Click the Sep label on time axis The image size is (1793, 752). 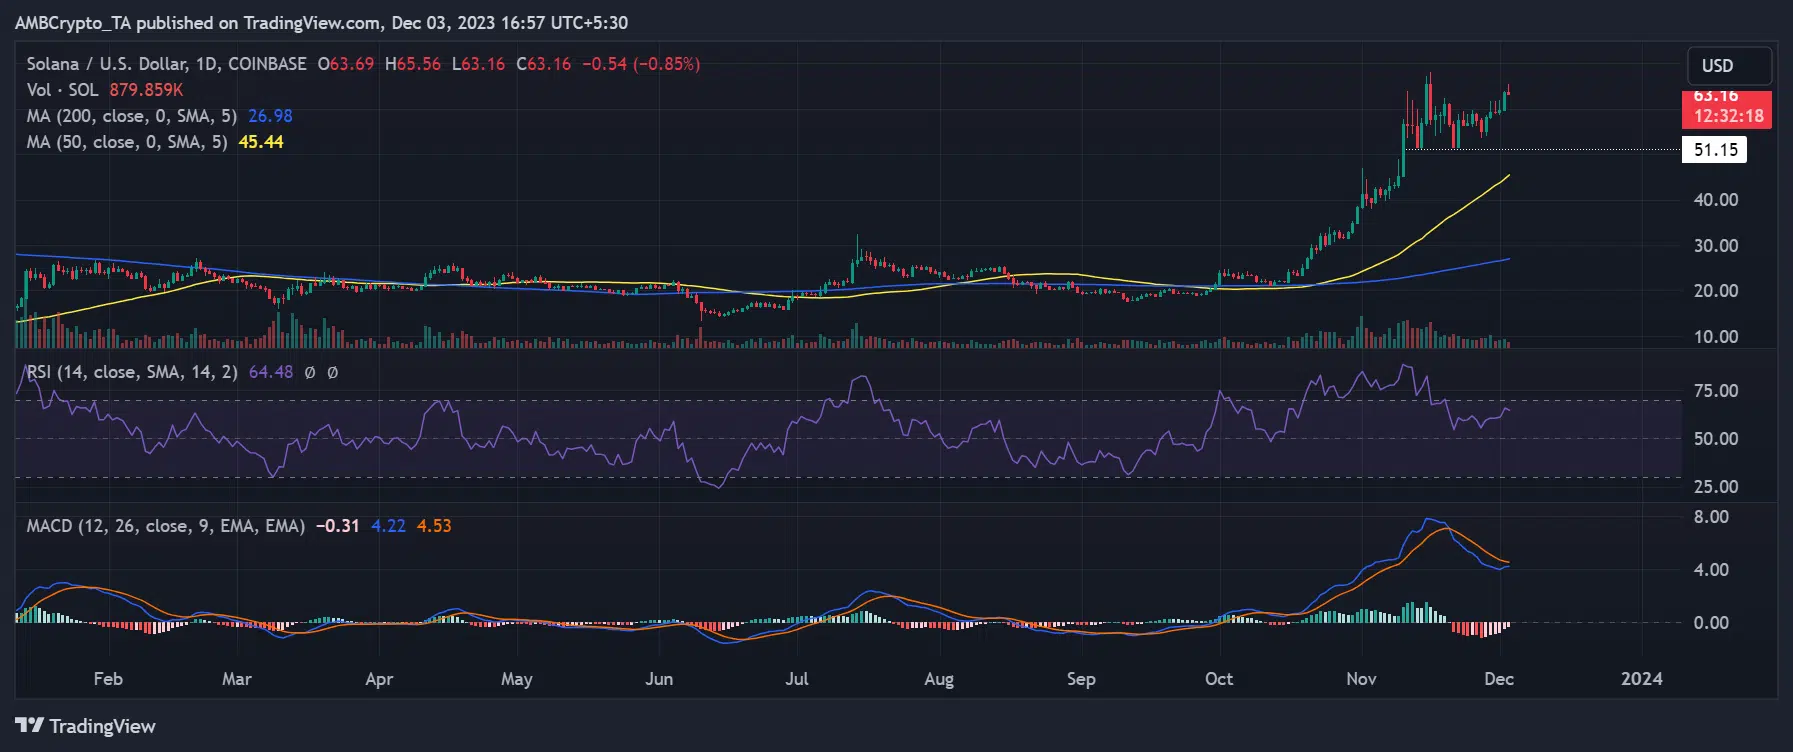[x=1081, y=679]
